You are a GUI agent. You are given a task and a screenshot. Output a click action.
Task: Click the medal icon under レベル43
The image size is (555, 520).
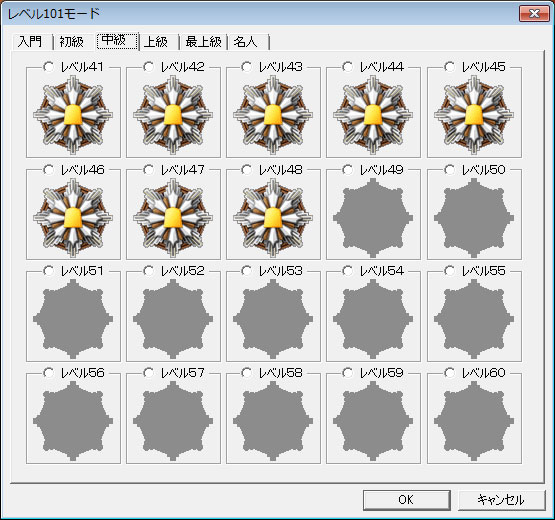click(273, 115)
